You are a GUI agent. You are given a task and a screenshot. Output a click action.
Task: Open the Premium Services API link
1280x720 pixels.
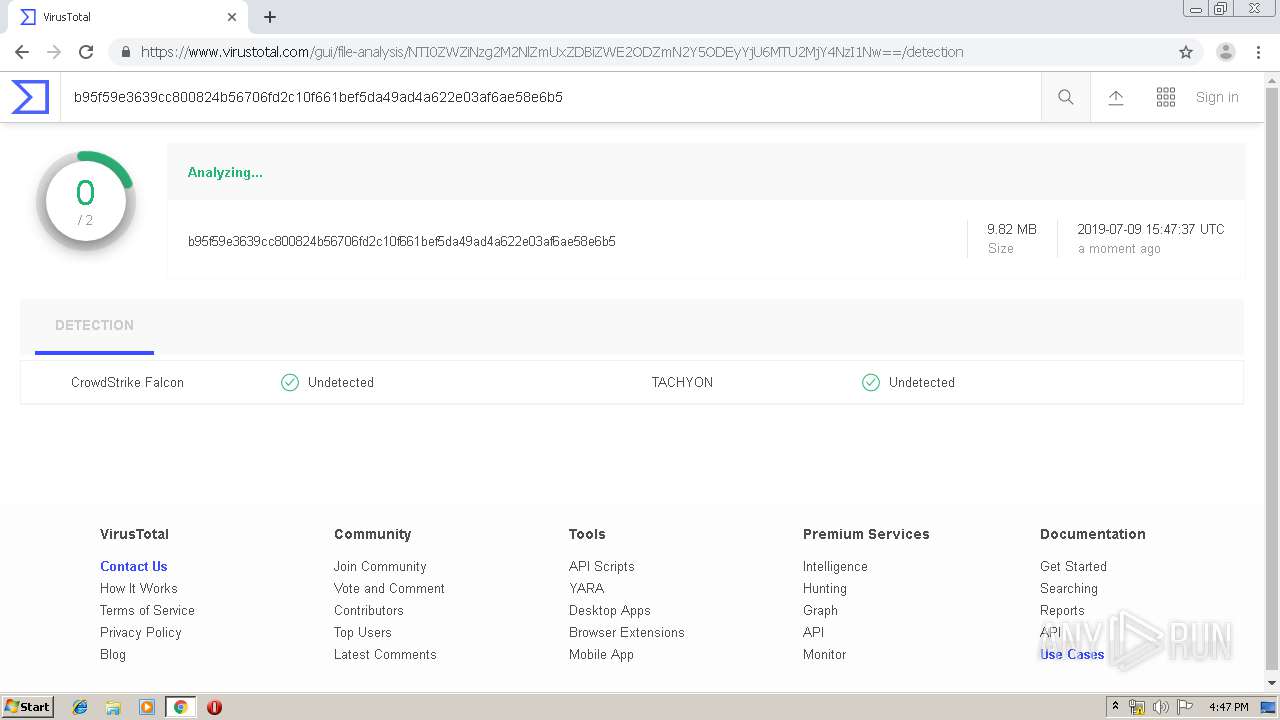(813, 632)
